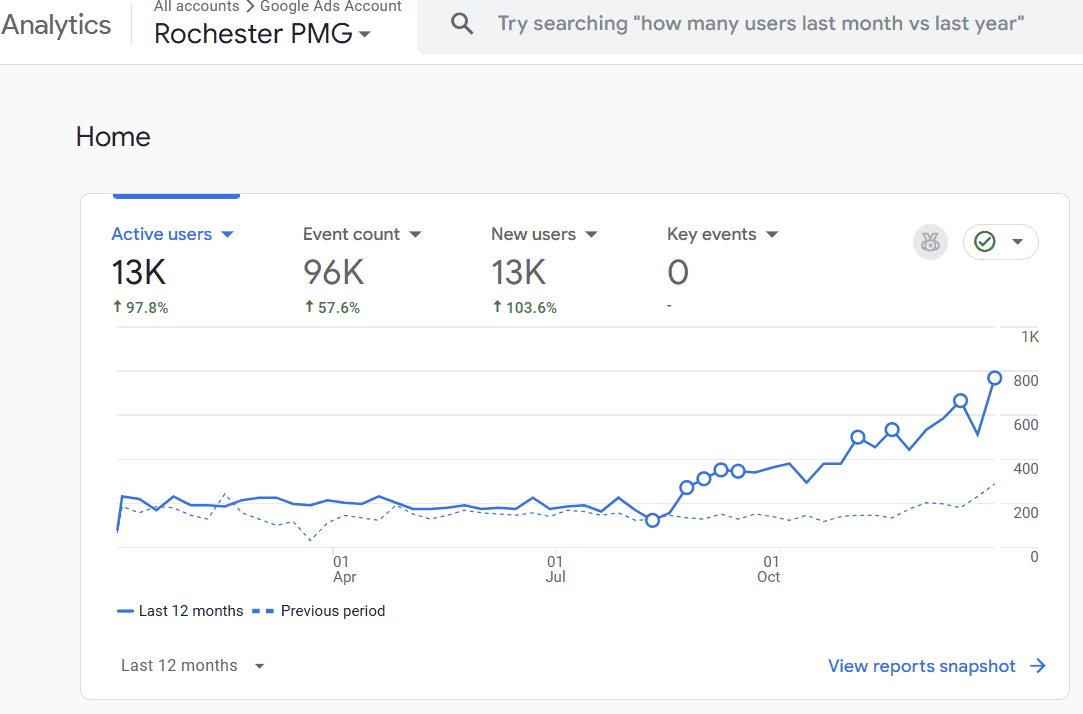Open the Active users metric dropdown

point(228,234)
